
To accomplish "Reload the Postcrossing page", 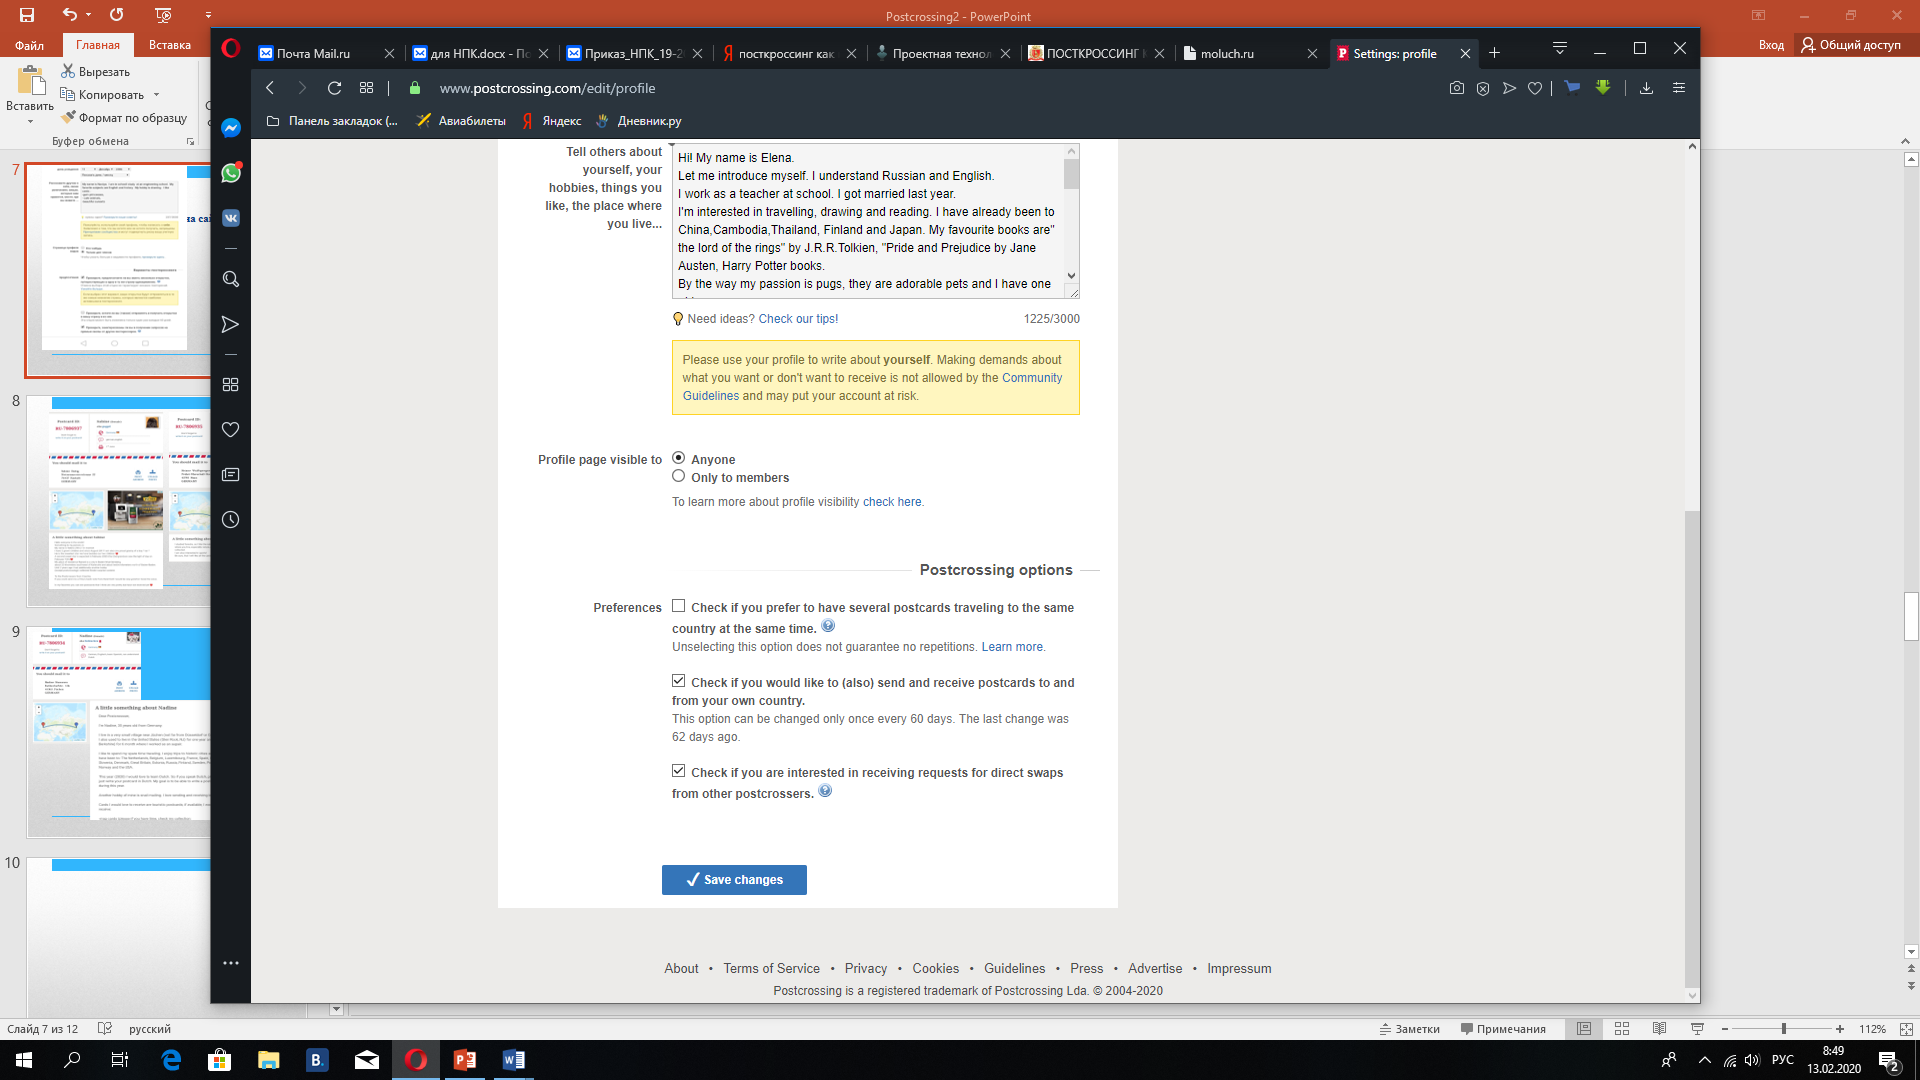I will (x=334, y=88).
